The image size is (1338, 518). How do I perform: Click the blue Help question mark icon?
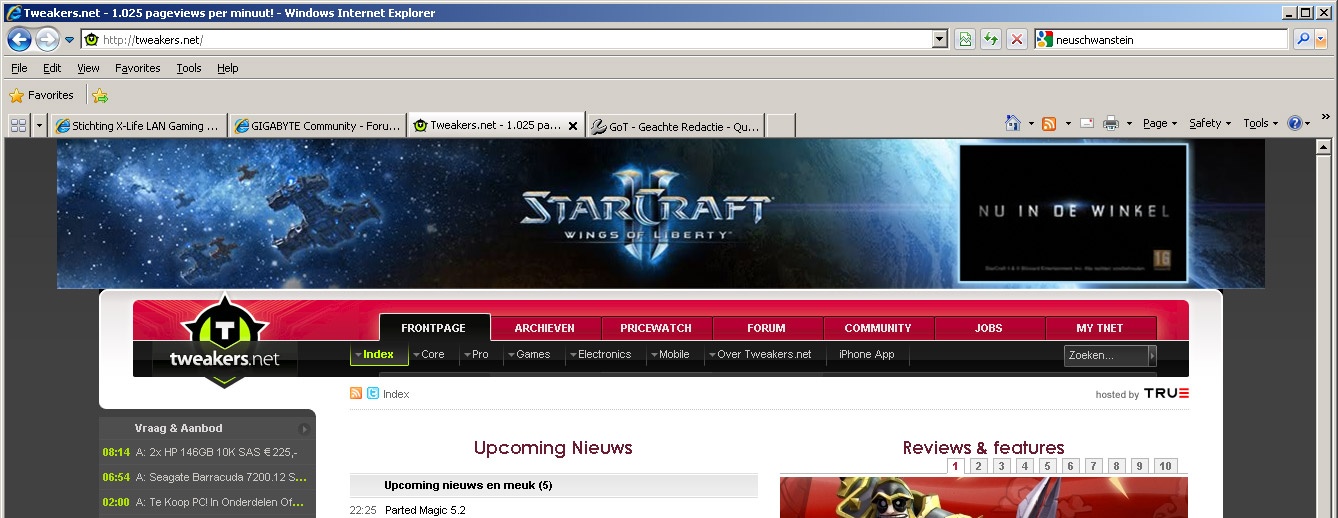click(x=1294, y=123)
